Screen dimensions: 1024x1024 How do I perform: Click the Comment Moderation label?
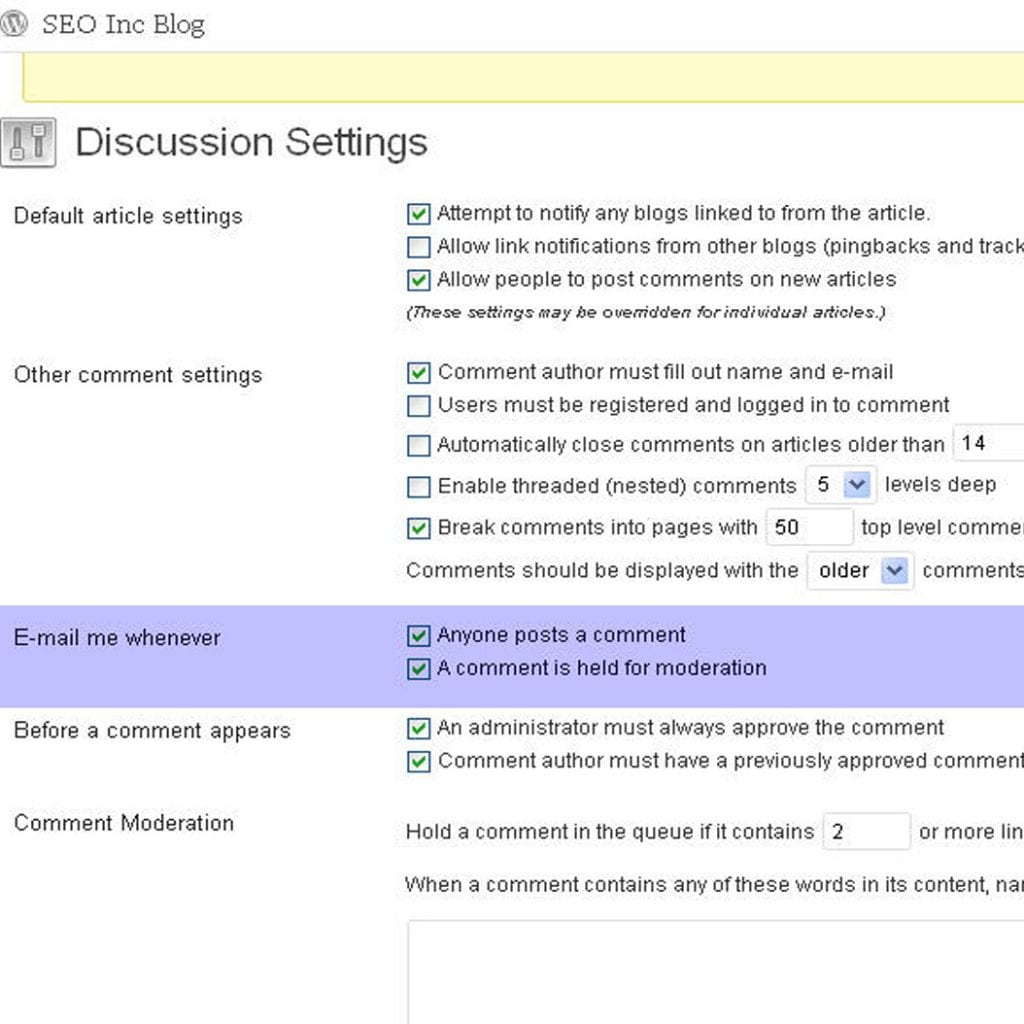click(123, 823)
